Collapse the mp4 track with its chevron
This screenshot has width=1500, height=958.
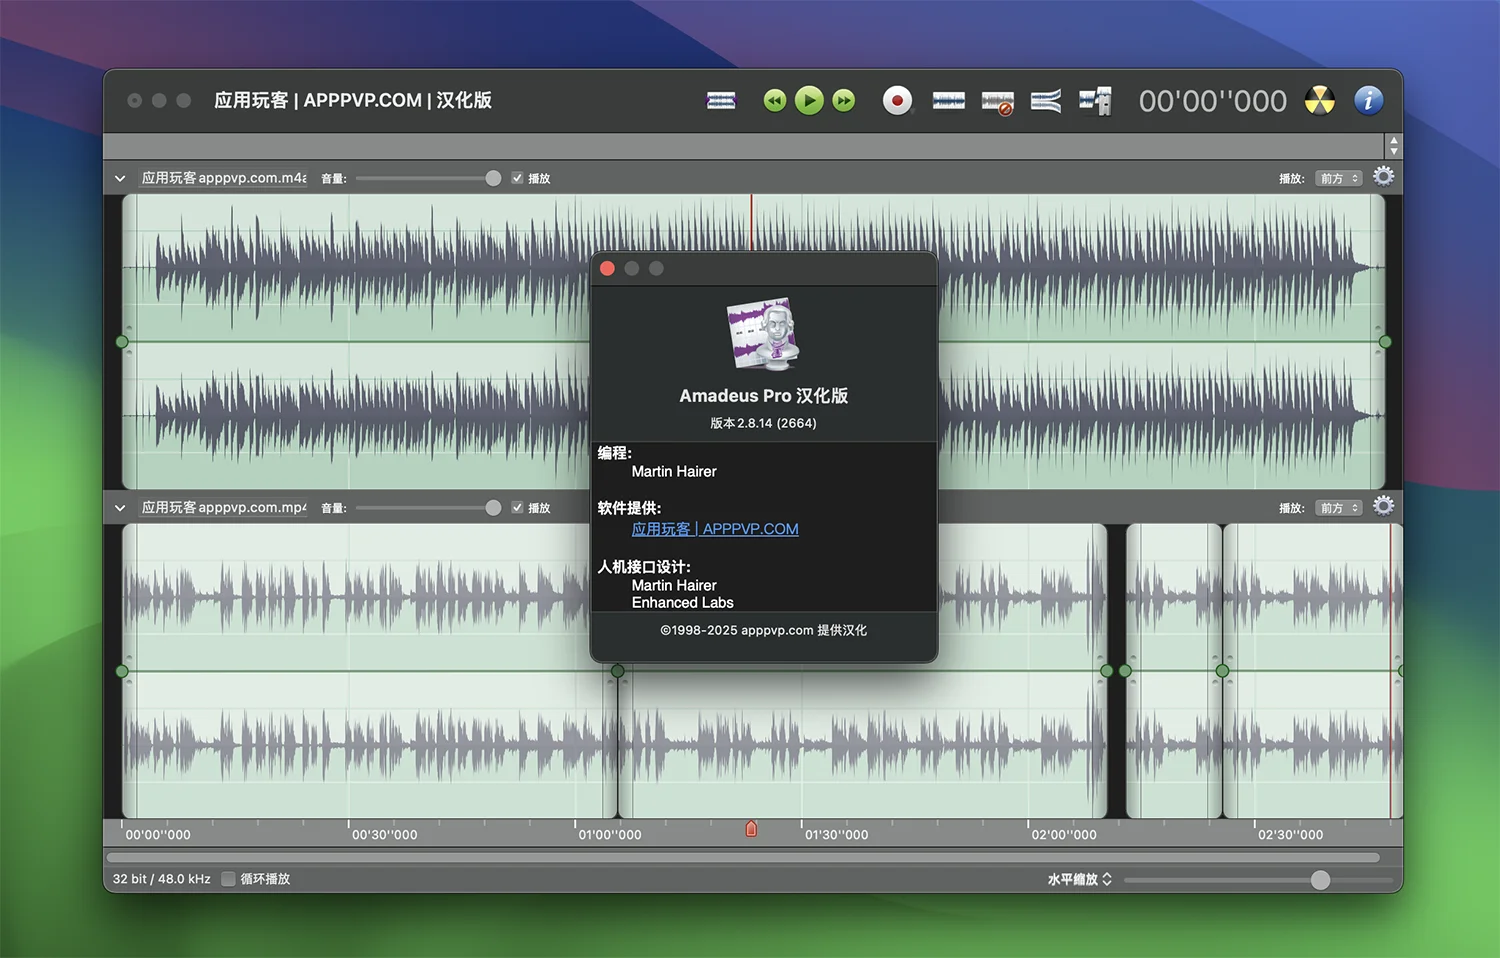120,508
